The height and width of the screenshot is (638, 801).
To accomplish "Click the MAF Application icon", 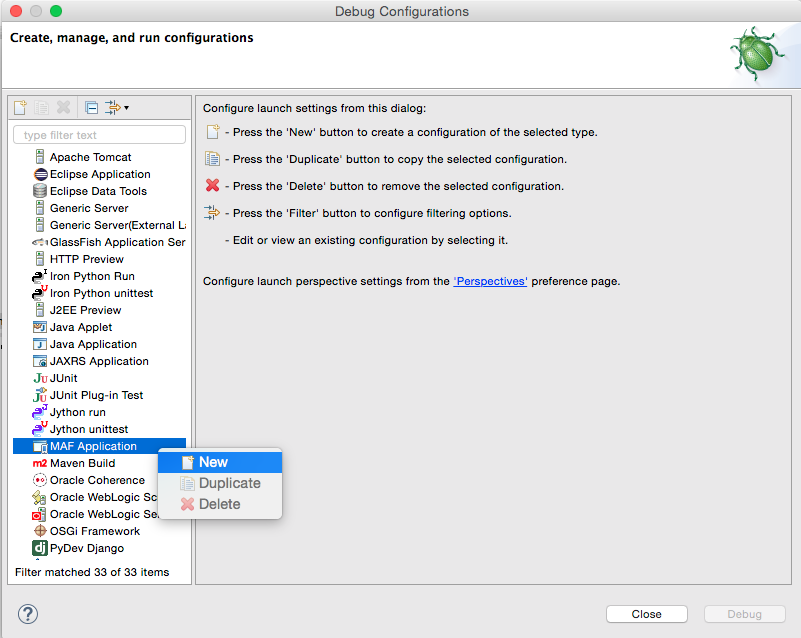I will click(40, 447).
